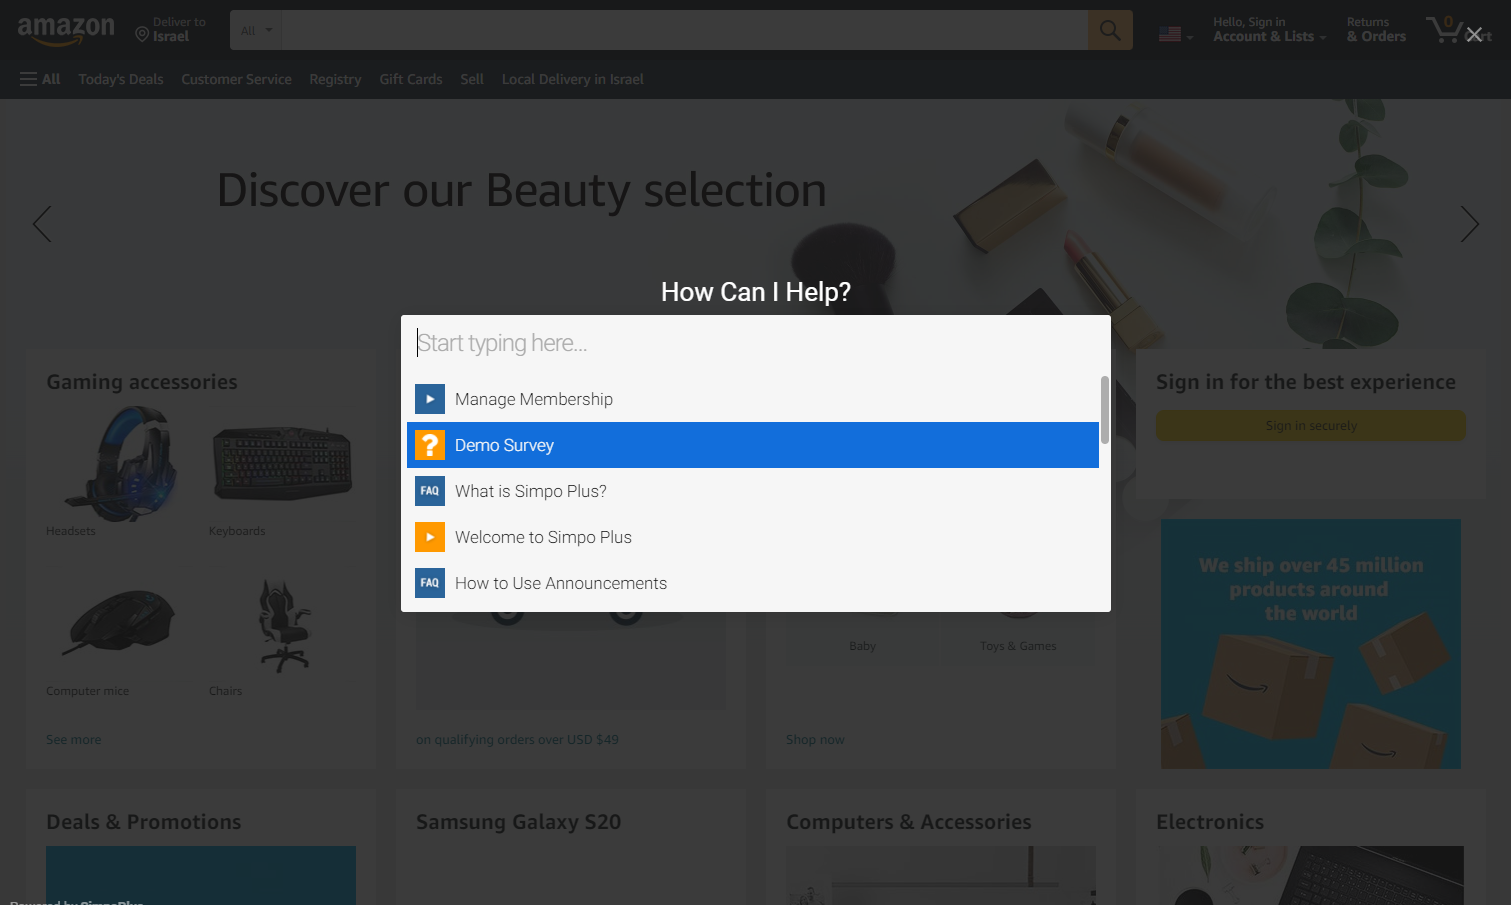Screen dimensions: 1511x905
Task: Open Gift Cards in navigation bar
Action: [x=411, y=79]
